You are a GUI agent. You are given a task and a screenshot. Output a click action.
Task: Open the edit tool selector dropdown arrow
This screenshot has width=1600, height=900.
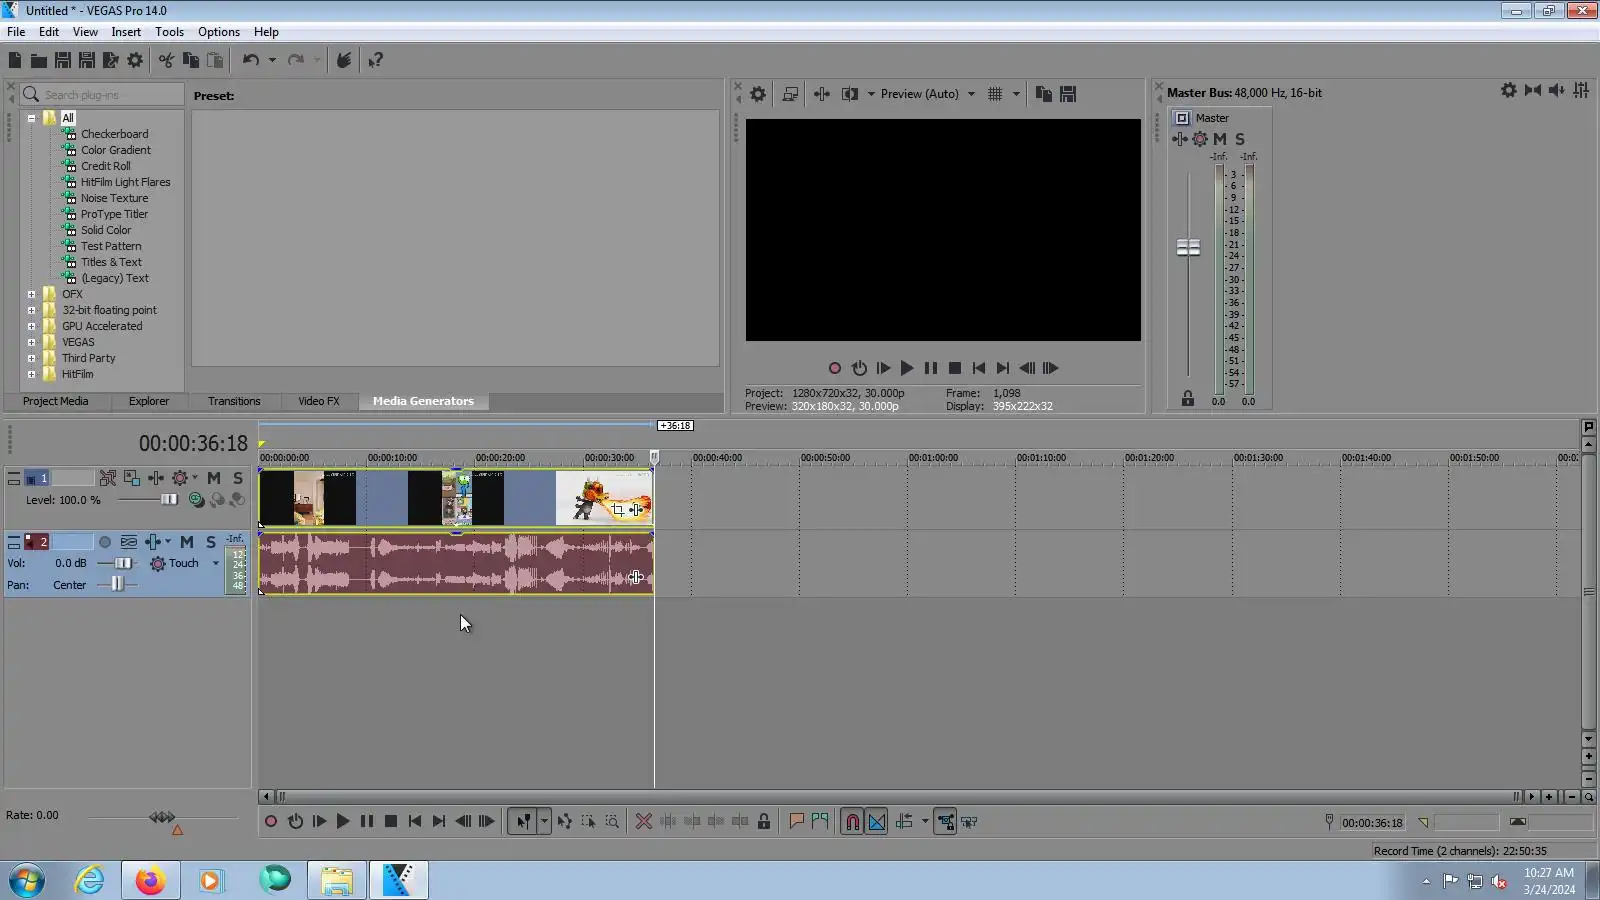click(544, 822)
